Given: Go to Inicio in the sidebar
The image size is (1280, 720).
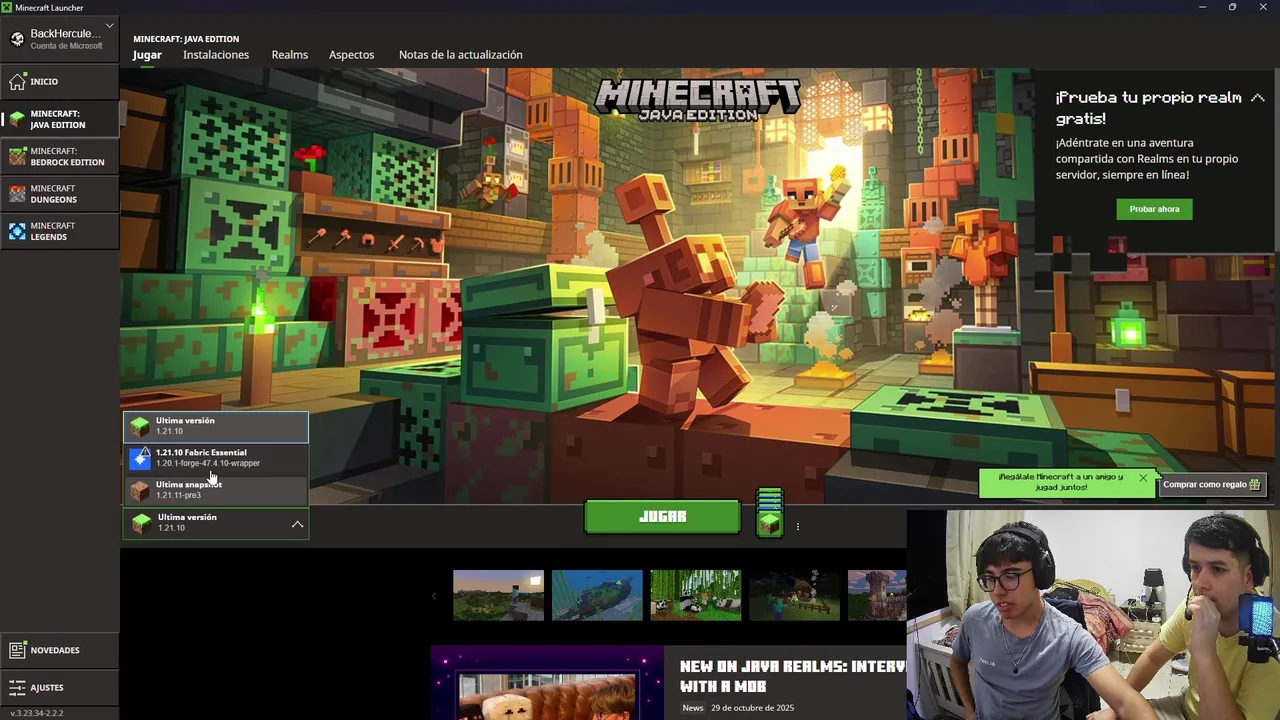Looking at the screenshot, I should (x=60, y=81).
